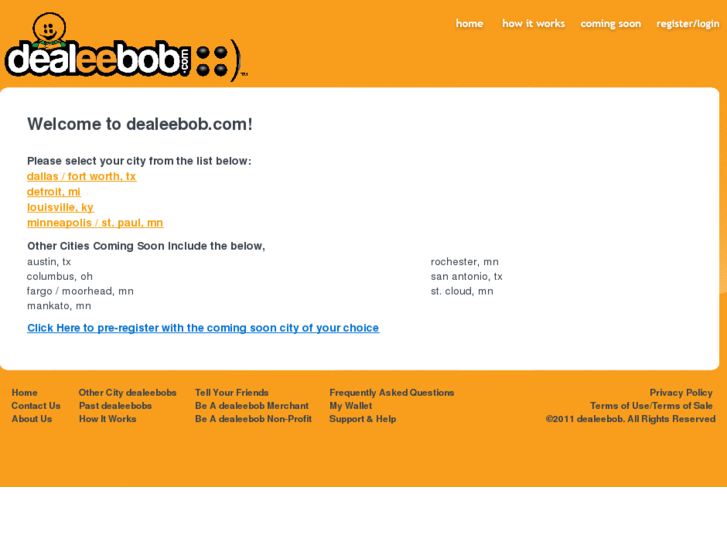Open Terms of Use/Terms of Sale link
The width and height of the screenshot is (727, 545).
click(651, 406)
